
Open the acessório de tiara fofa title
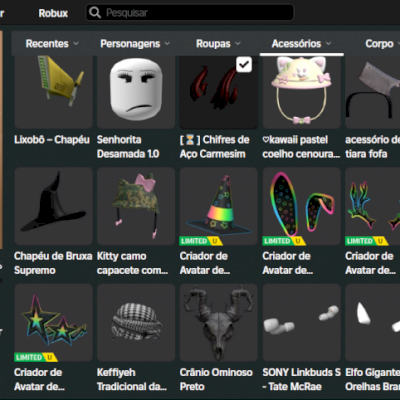pyautogui.click(x=373, y=147)
